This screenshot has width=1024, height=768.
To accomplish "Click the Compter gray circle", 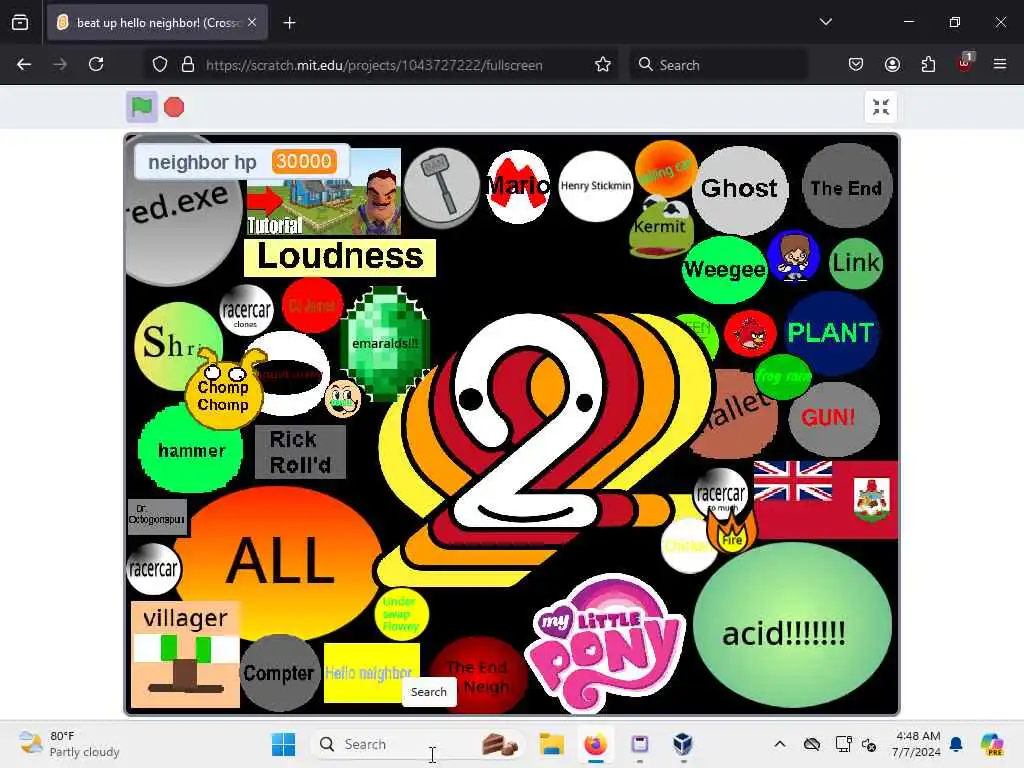I will coord(279,673).
